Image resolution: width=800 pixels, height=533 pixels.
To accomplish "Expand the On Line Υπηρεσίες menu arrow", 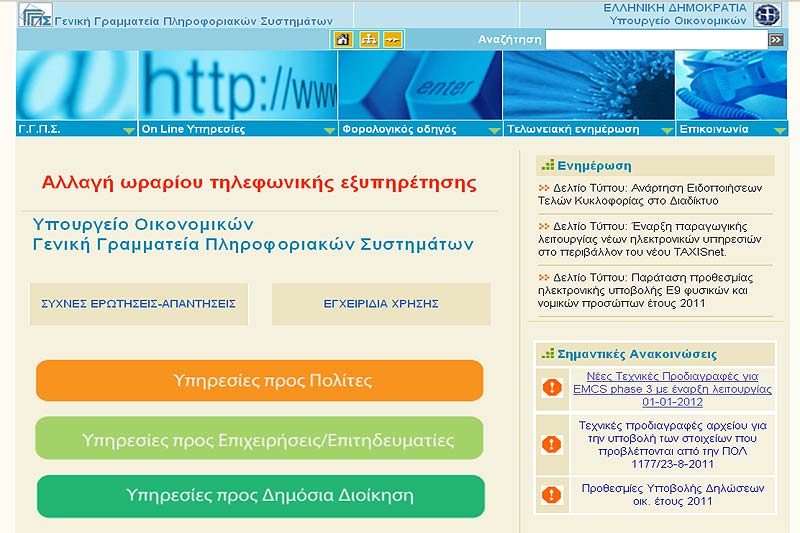I will coord(330,131).
